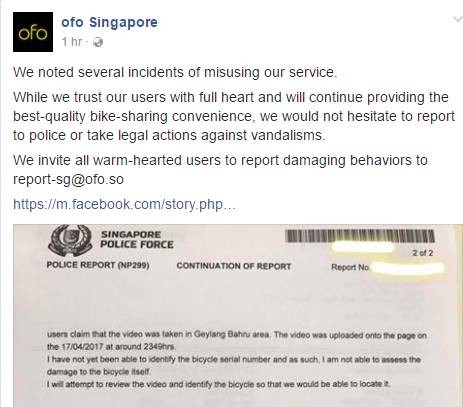The height and width of the screenshot is (407, 463).
Task: Click the 2 of 2 page indicator
Action: tap(423, 253)
